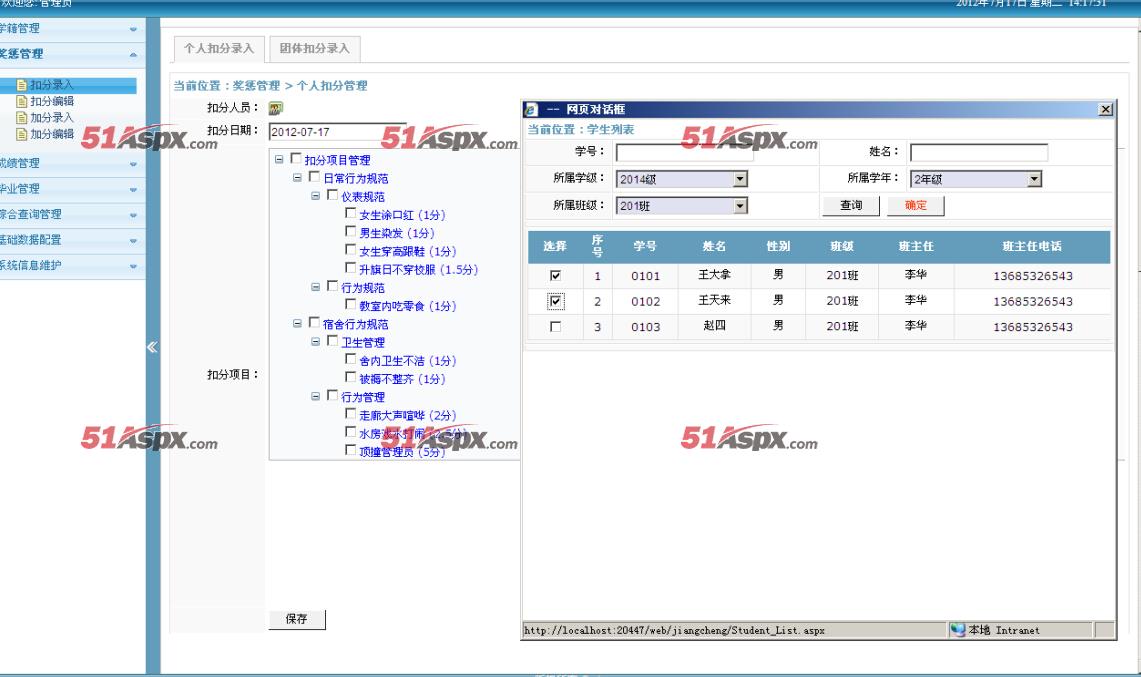Collapse the sidebar with the double-arrow icon
The image size is (1141, 677).
tap(153, 348)
